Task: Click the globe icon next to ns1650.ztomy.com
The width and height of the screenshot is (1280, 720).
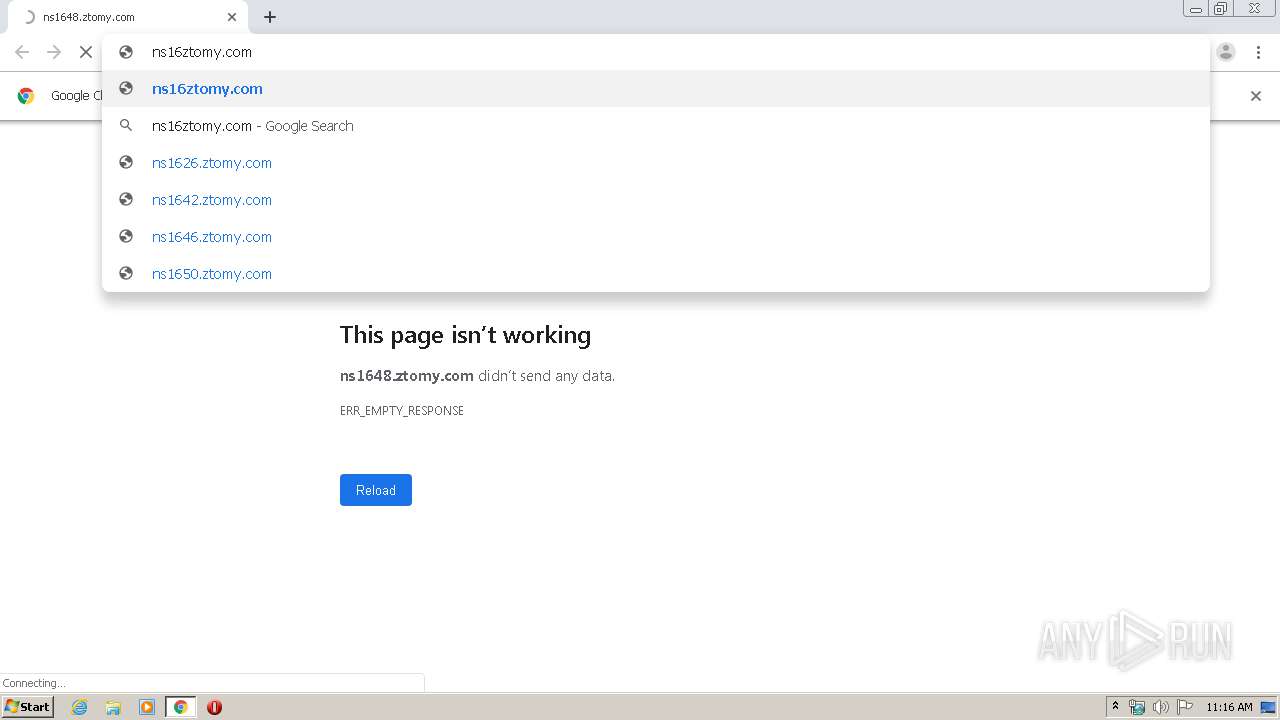Action: click(126, 274)
